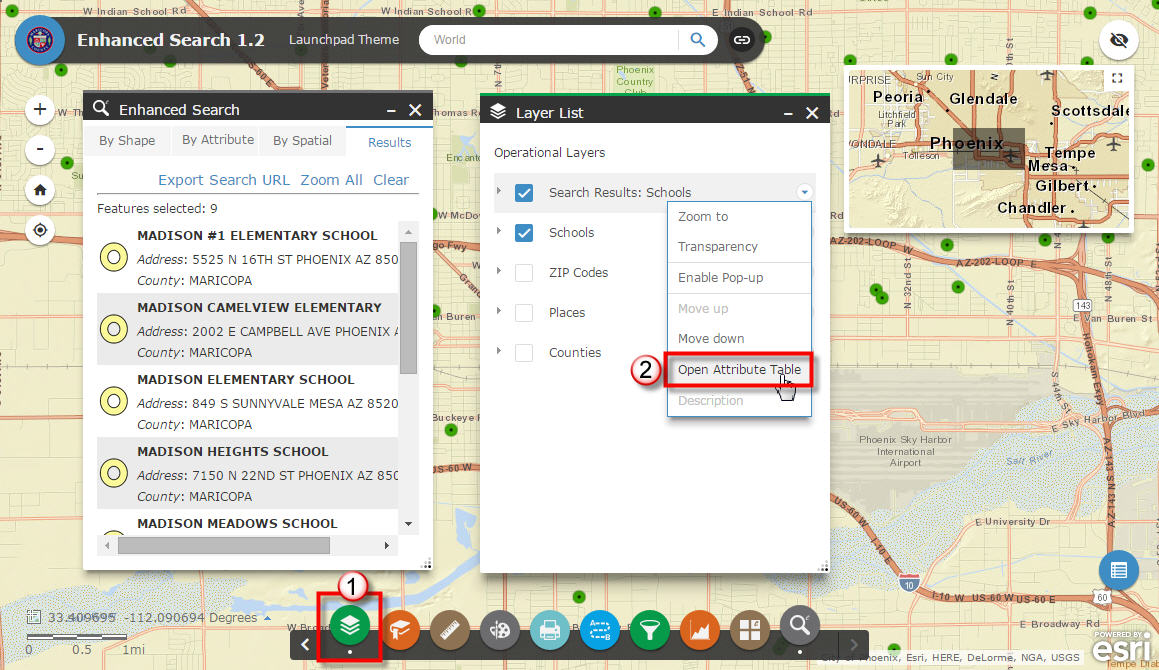Click the results vertical scrollbar thumb

[408, 307]
